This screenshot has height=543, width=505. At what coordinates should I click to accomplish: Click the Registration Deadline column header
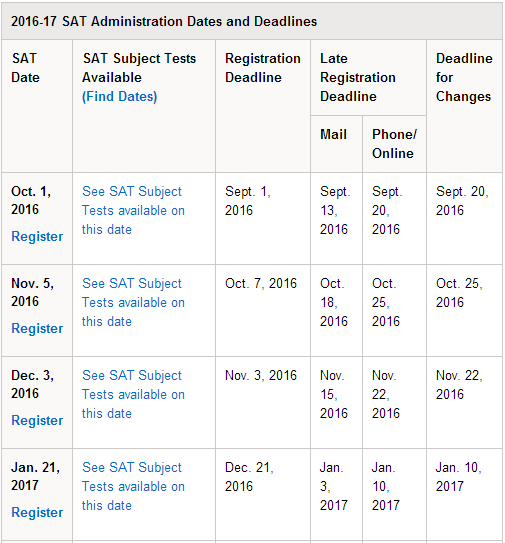(263, 68)
